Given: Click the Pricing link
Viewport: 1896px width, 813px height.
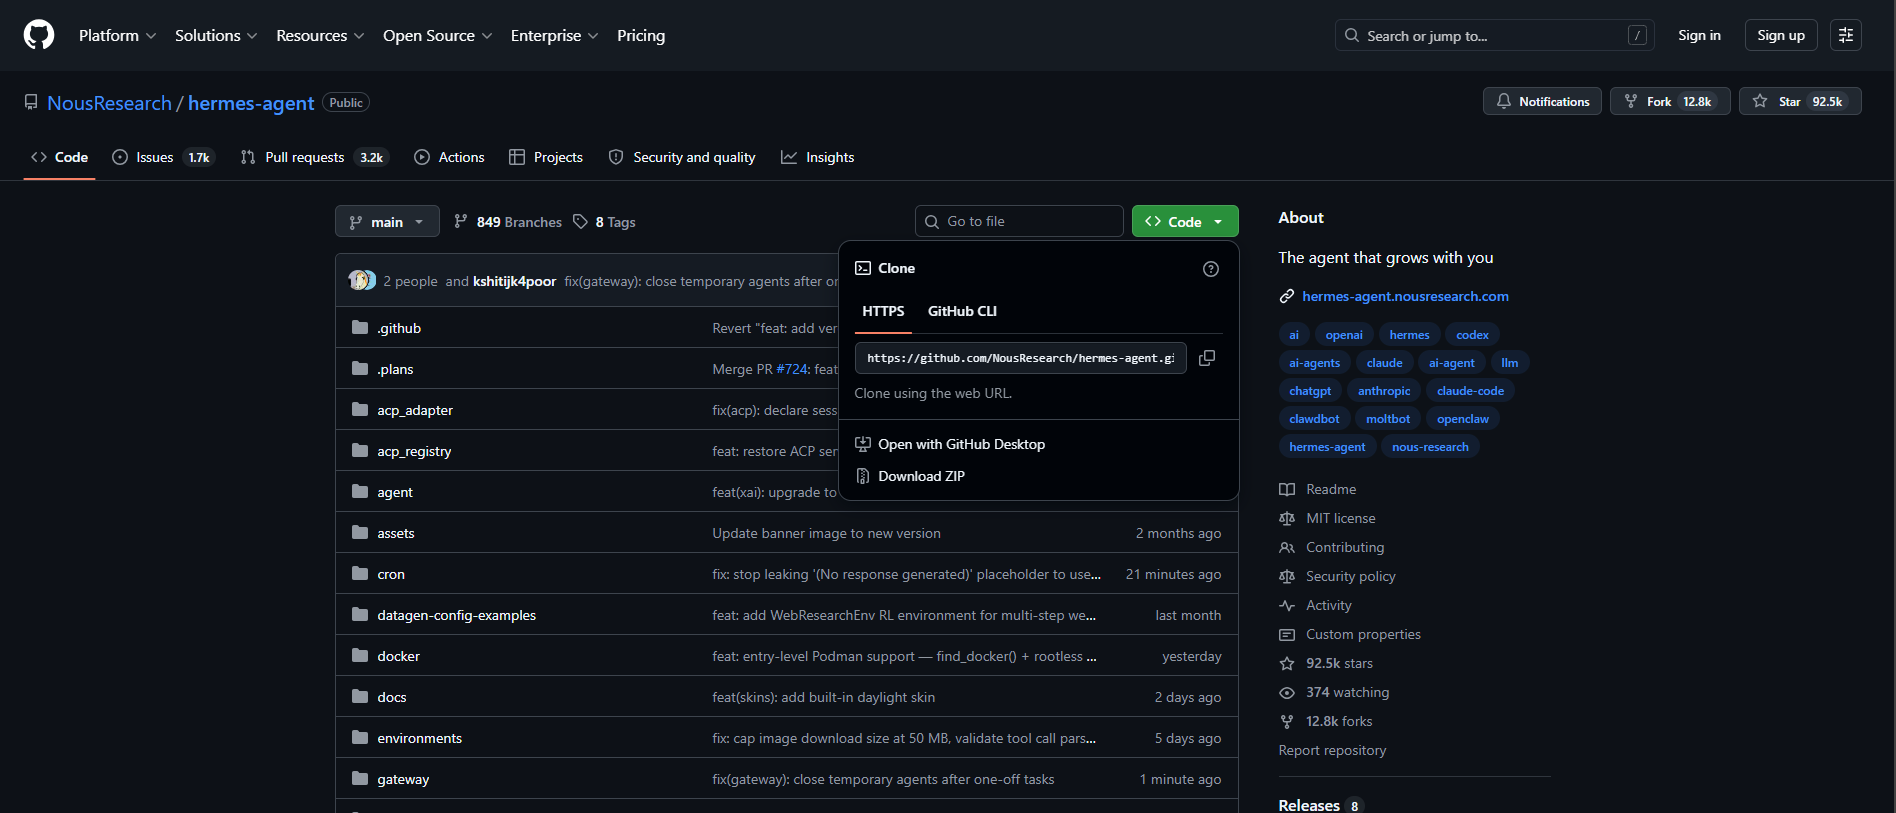Looking at the screenshot, I should click(x=641, y=35).
